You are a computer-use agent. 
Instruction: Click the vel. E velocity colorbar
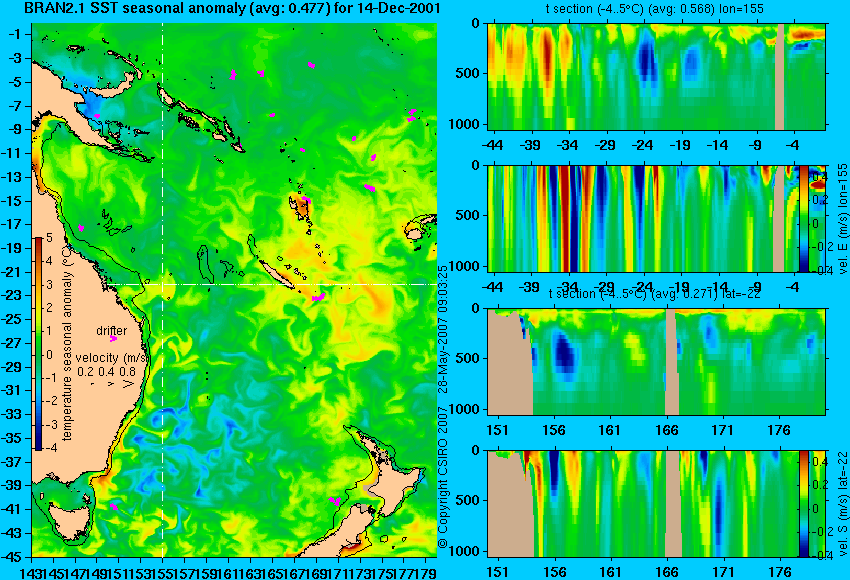click(804, 218)
